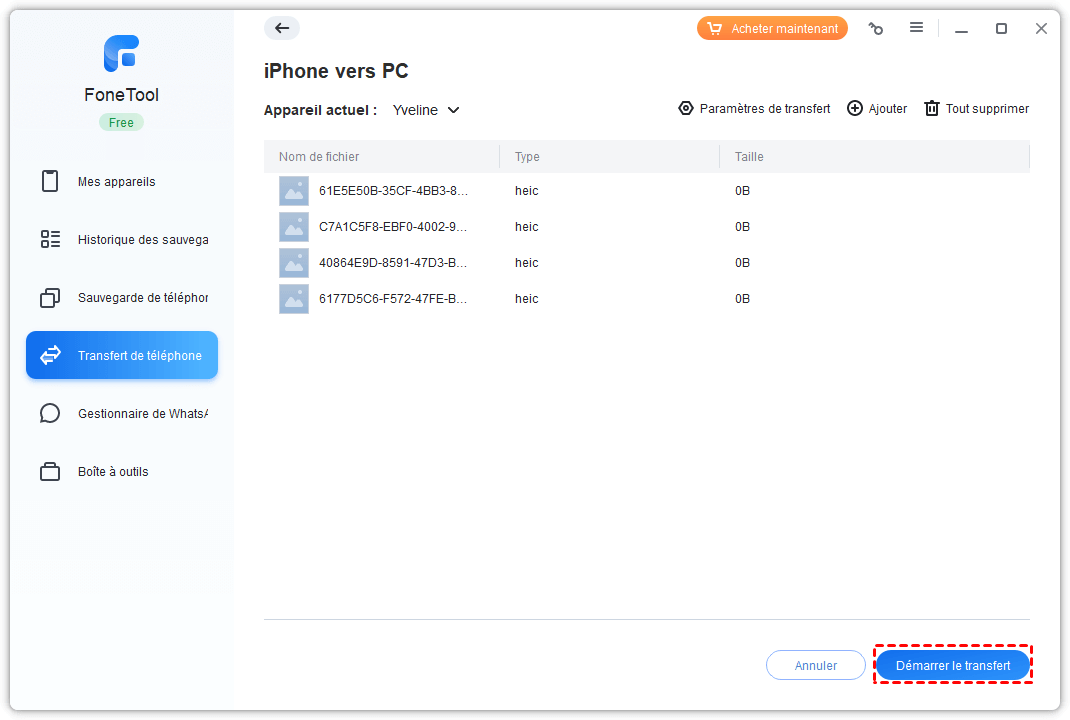Select Sauvegarde de téléphone in sidebar

pyautogui.click(x=142, y=298)
